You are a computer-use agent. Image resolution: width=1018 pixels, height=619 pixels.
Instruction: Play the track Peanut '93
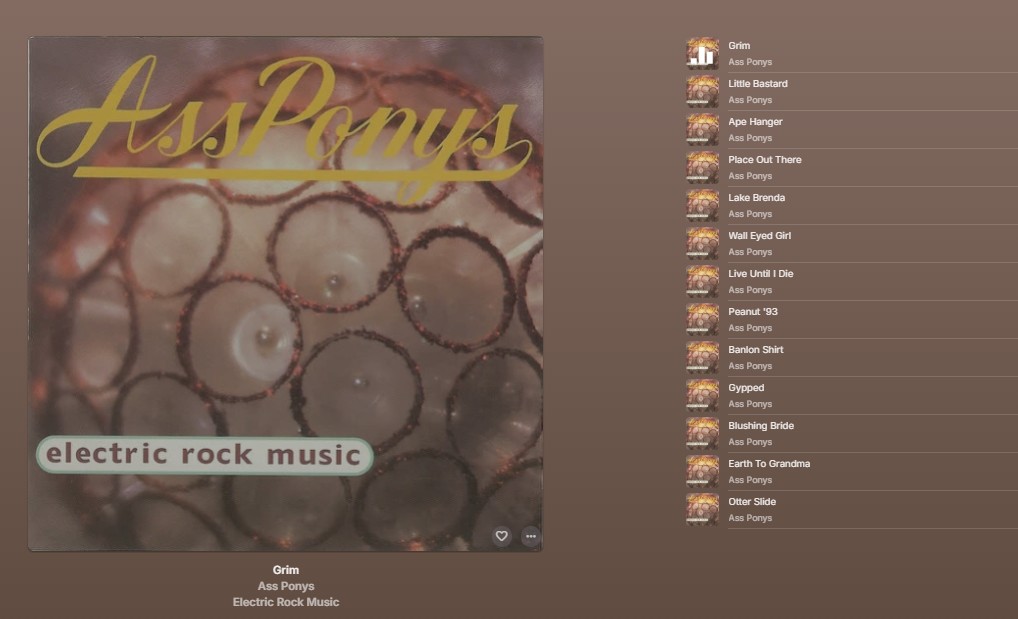pos(753,312)
